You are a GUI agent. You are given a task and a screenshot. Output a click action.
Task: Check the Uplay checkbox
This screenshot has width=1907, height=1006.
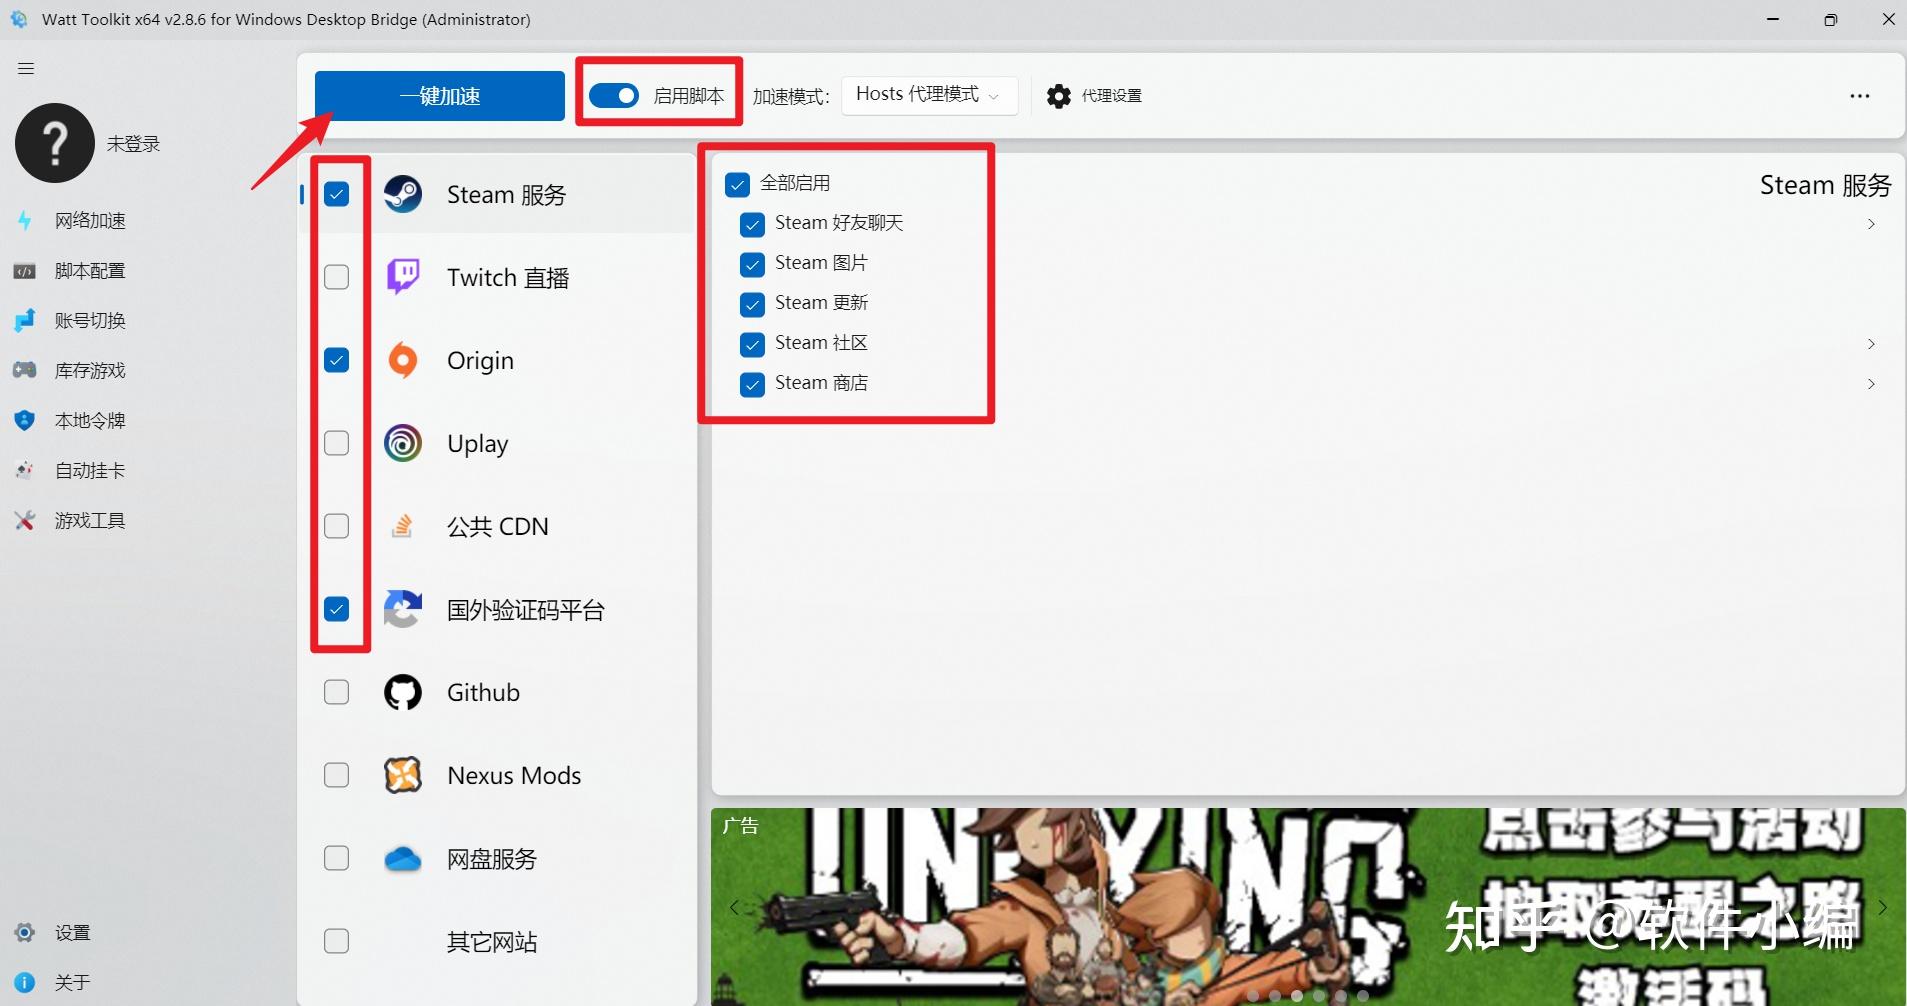pos(337,443)
